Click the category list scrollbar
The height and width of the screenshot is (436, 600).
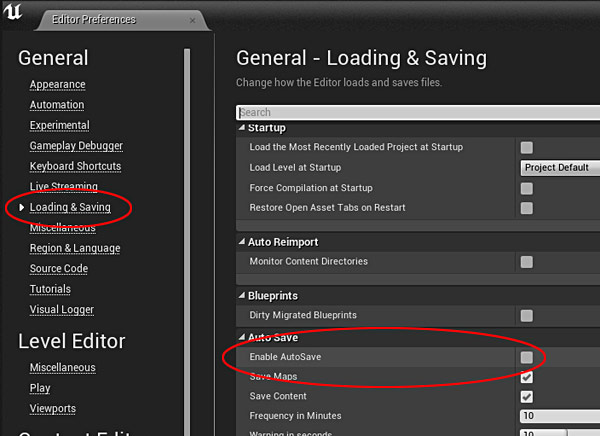187,242
